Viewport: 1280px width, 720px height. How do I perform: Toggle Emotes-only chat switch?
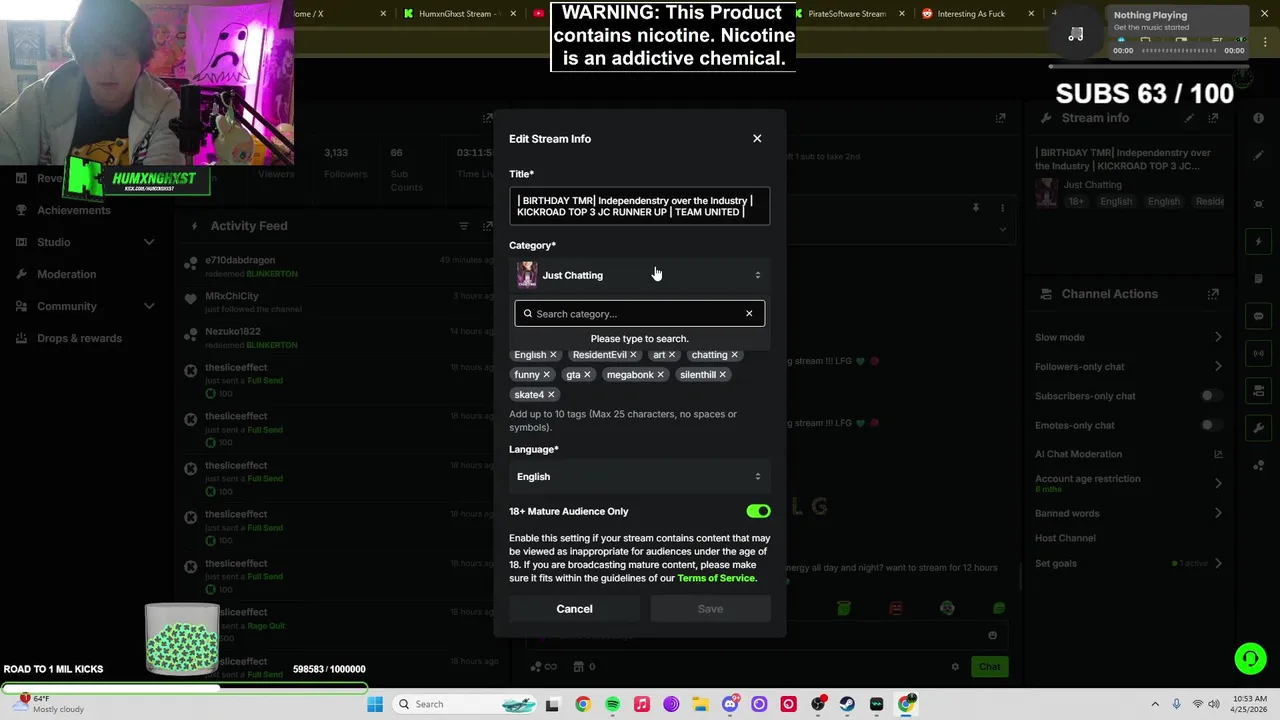(x=1211, y=425)
